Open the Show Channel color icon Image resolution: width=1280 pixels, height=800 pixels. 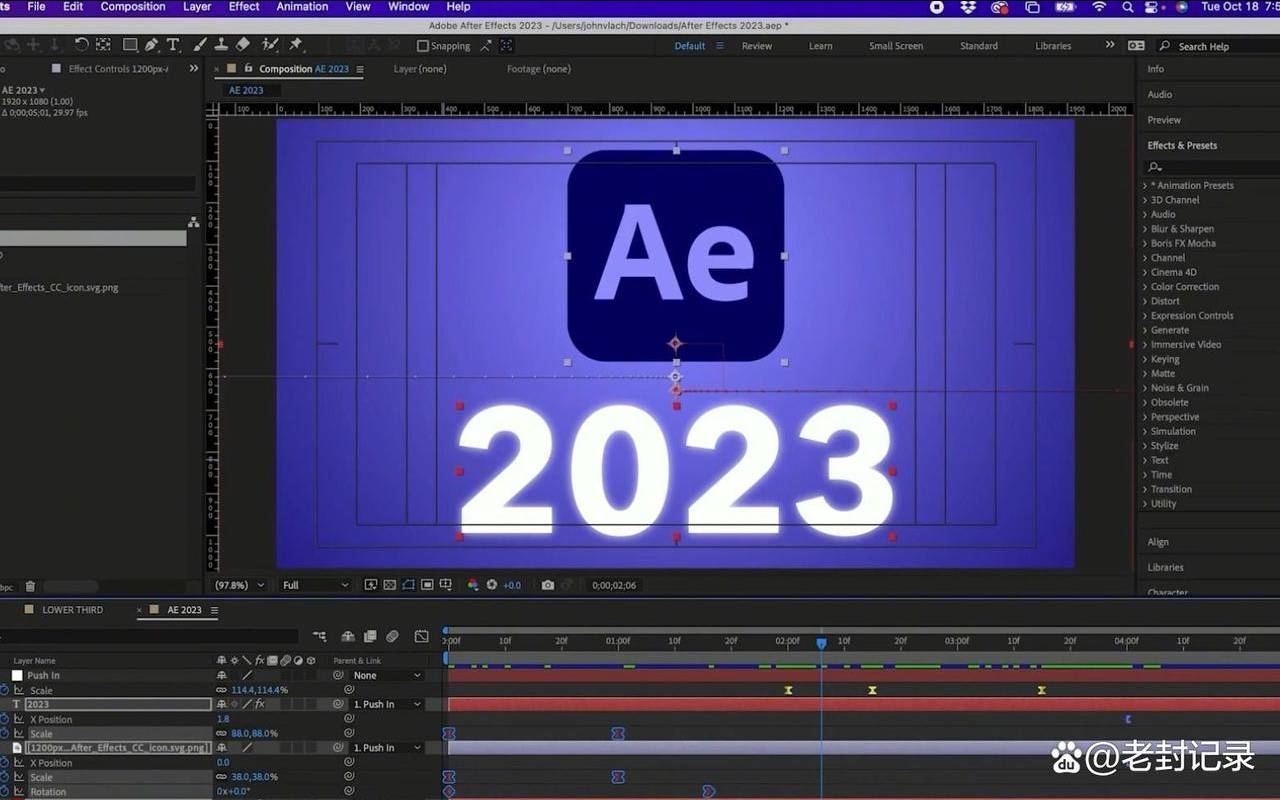(x=473, y=585)
